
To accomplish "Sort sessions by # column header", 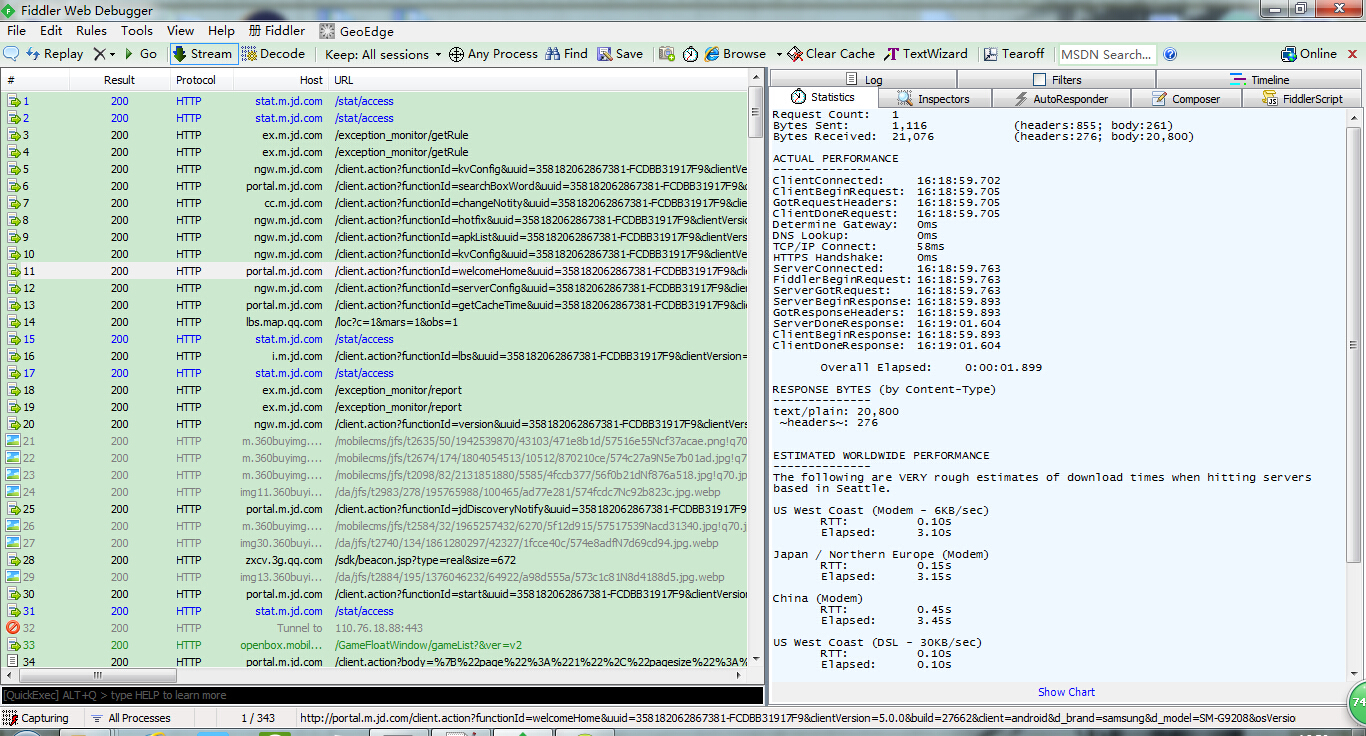I will pos(35,80).
